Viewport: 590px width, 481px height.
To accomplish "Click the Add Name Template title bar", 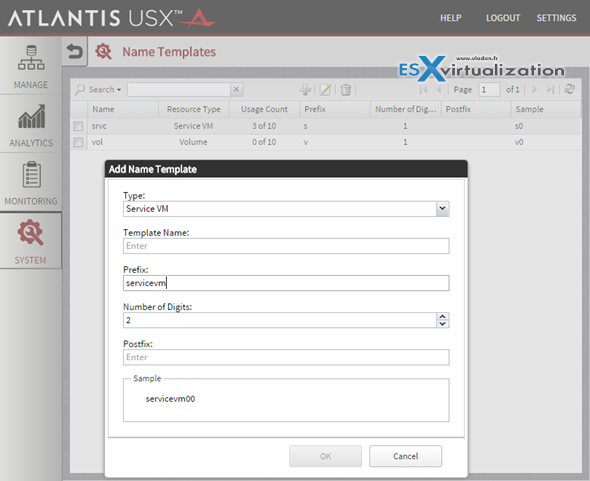I will pyautogui.click(x=286, y=169).
